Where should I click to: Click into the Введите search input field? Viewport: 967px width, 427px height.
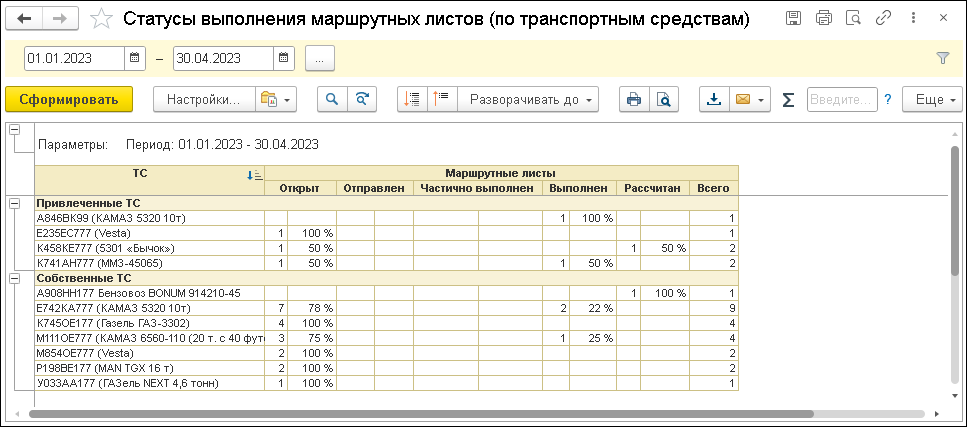(x=840, y=99)
